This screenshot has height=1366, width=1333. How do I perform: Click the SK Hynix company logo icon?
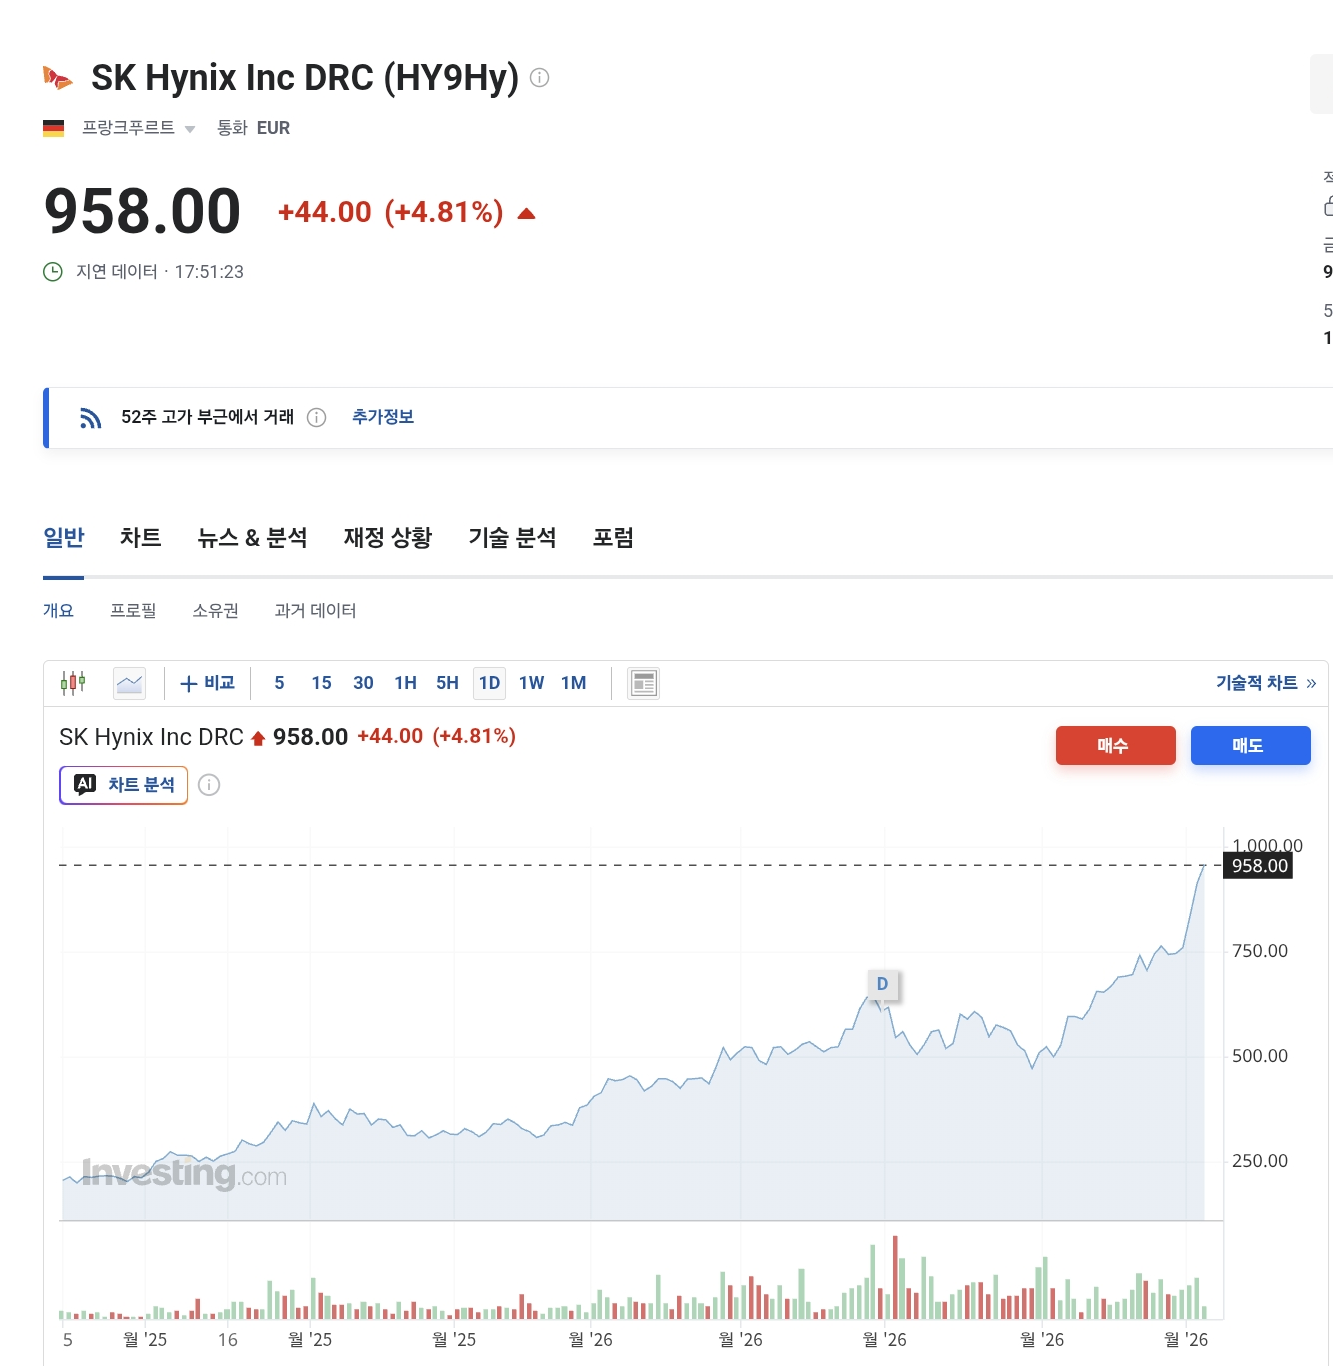click(58, 77)
